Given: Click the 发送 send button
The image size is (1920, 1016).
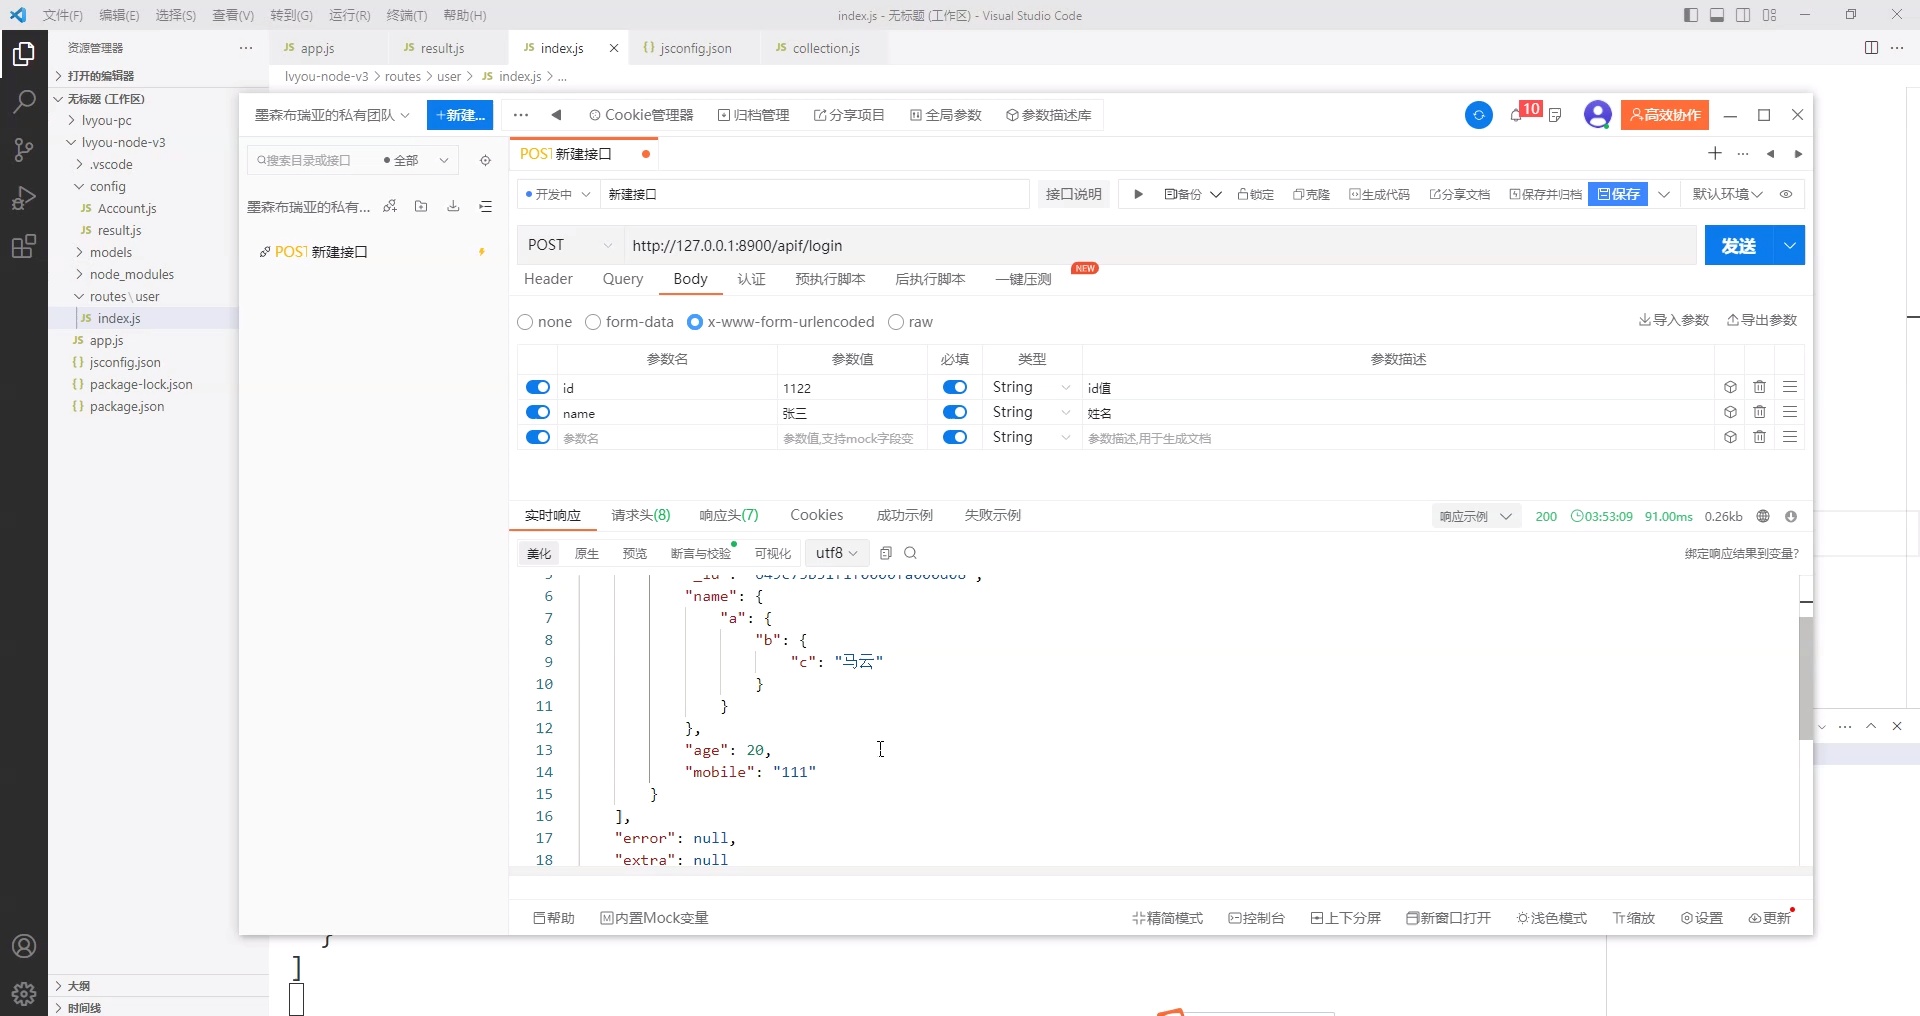Looking at the screenshot, I should pos(1738,245).
